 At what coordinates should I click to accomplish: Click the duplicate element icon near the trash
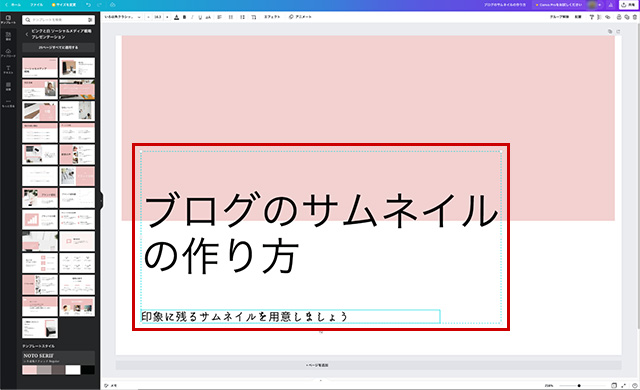pyautogui.click(x=627, y=17)
